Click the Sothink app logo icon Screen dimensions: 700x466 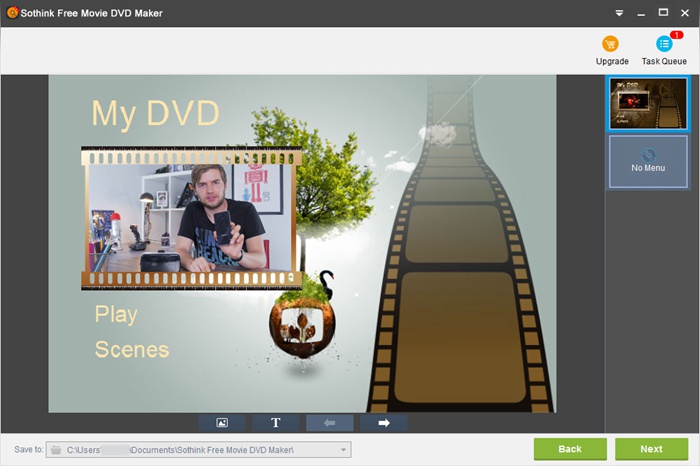click(x=12, y=12)
